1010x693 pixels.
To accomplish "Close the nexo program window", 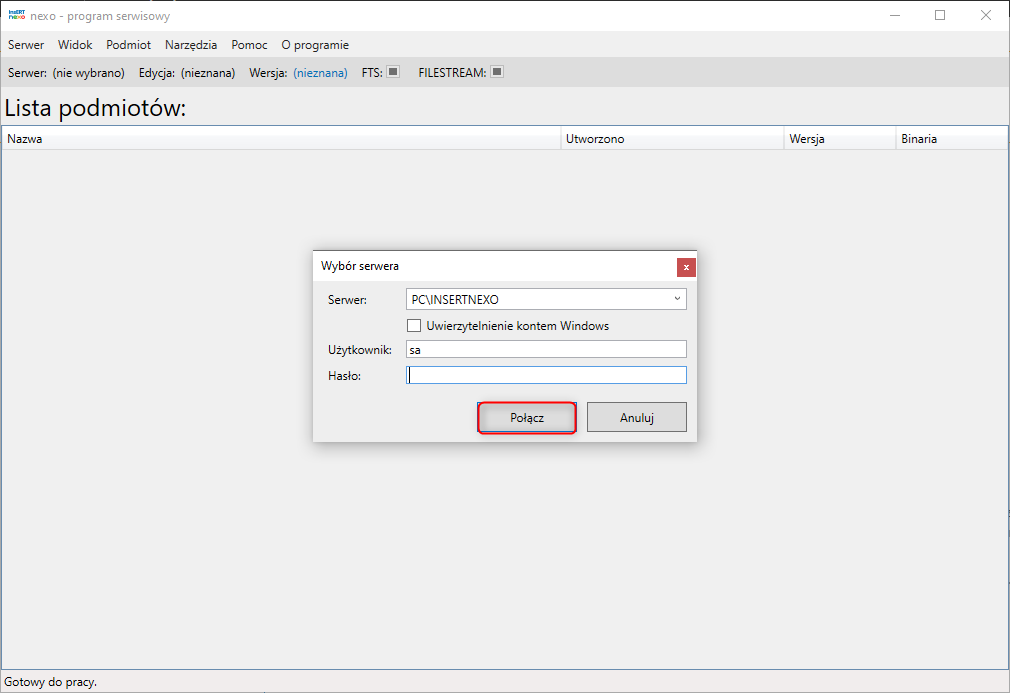I will coord(986,15).
